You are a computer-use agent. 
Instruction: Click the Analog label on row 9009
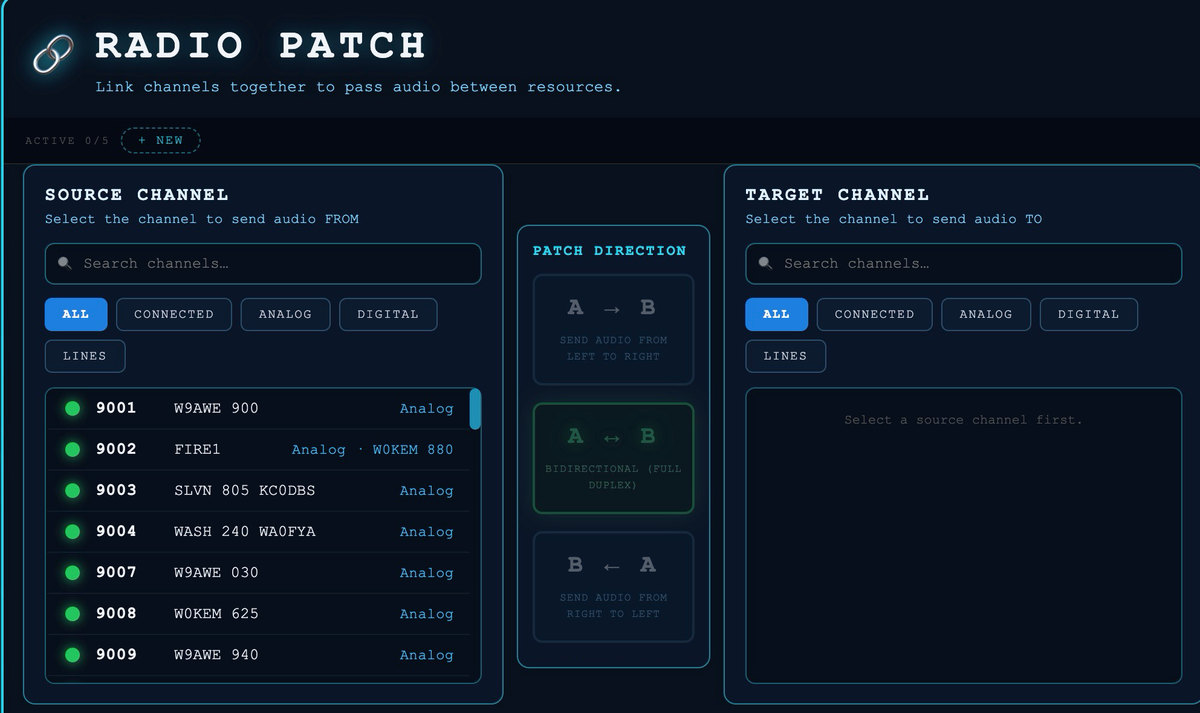coord(427,655)
